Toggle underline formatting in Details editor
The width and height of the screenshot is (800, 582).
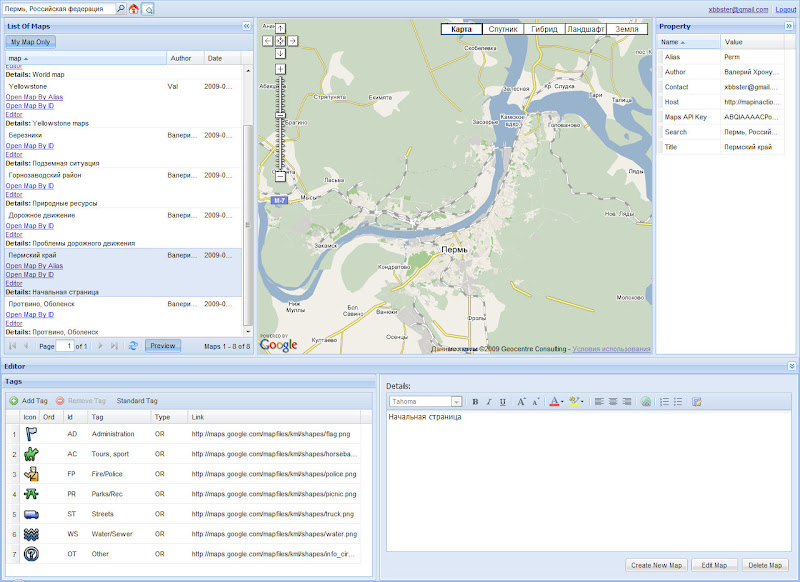503,402
